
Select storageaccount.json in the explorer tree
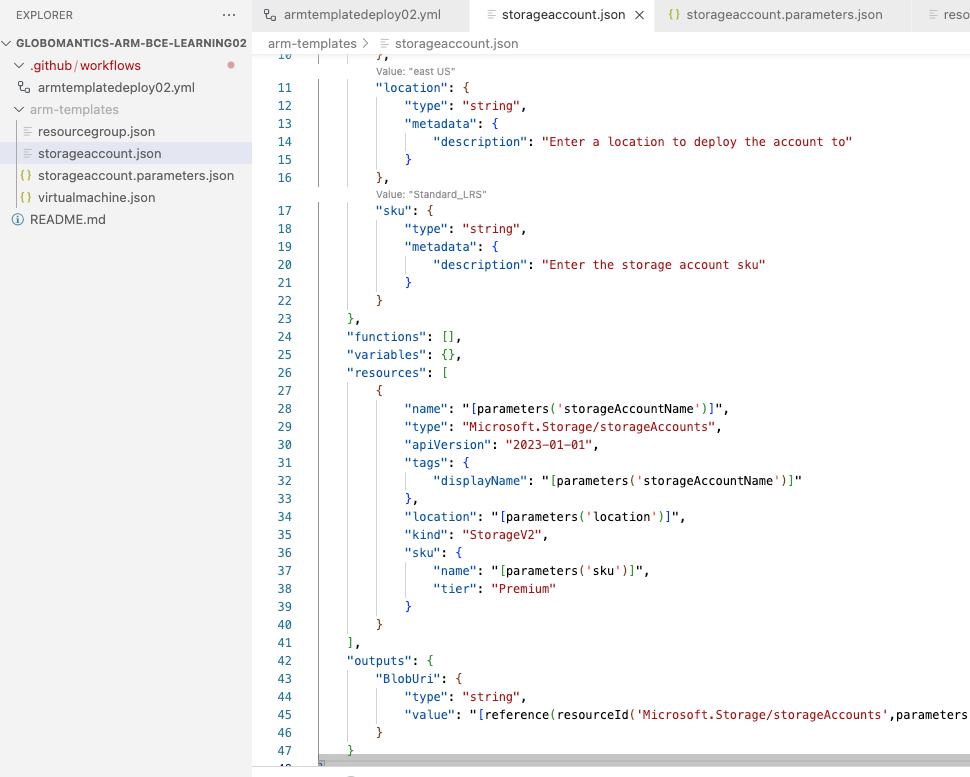[100, 153]
